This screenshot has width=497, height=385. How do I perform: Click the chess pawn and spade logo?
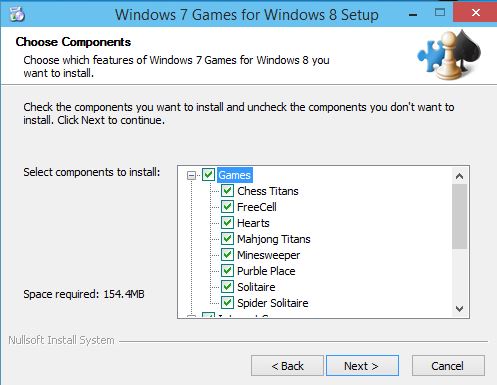pos(449,55)
